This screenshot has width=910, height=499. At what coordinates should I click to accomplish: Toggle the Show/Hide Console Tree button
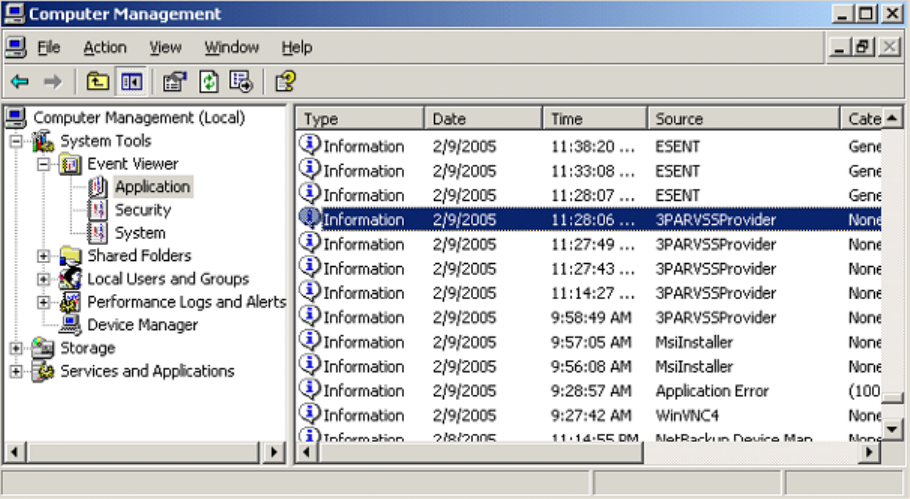[x=130, y=81]
